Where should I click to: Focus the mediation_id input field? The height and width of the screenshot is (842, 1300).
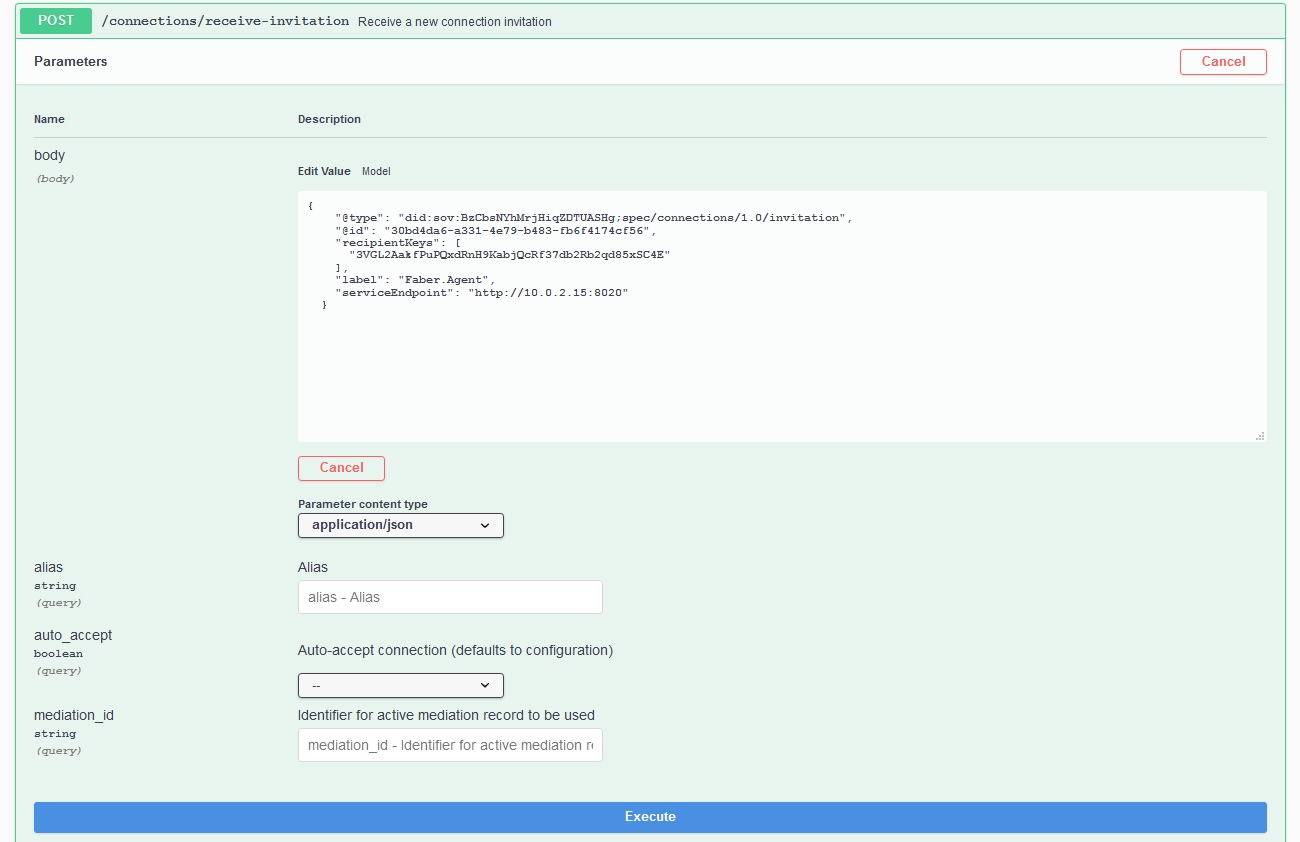click(x=449, y=744)
